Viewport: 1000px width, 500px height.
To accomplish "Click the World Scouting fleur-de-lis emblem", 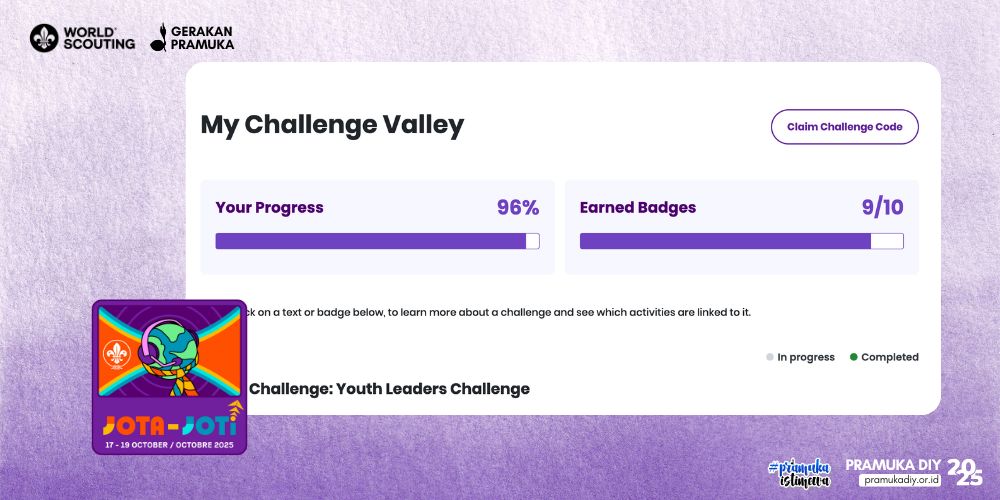I will coord(45,38).
